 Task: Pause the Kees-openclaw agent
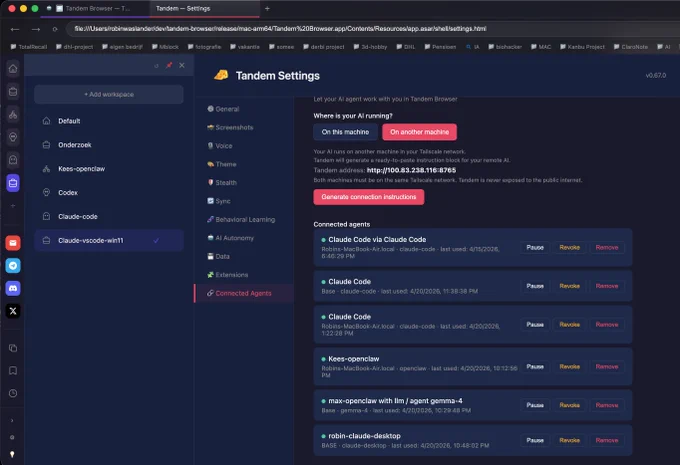pyautogui.click(x=535, y=367)
